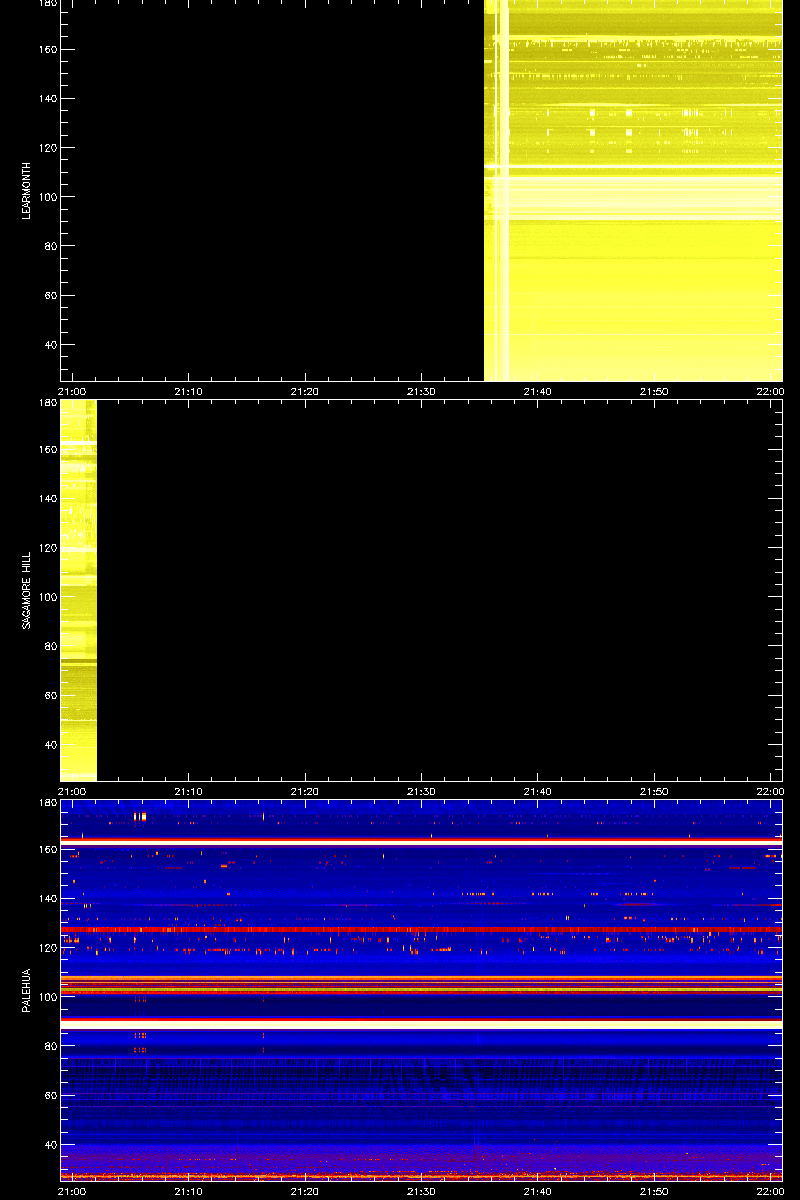The height and width of the screenshot is (1200, 800).
Task: Pick 21:20 under the Sagamore Hill panel
Action: [x=305, y=790]
